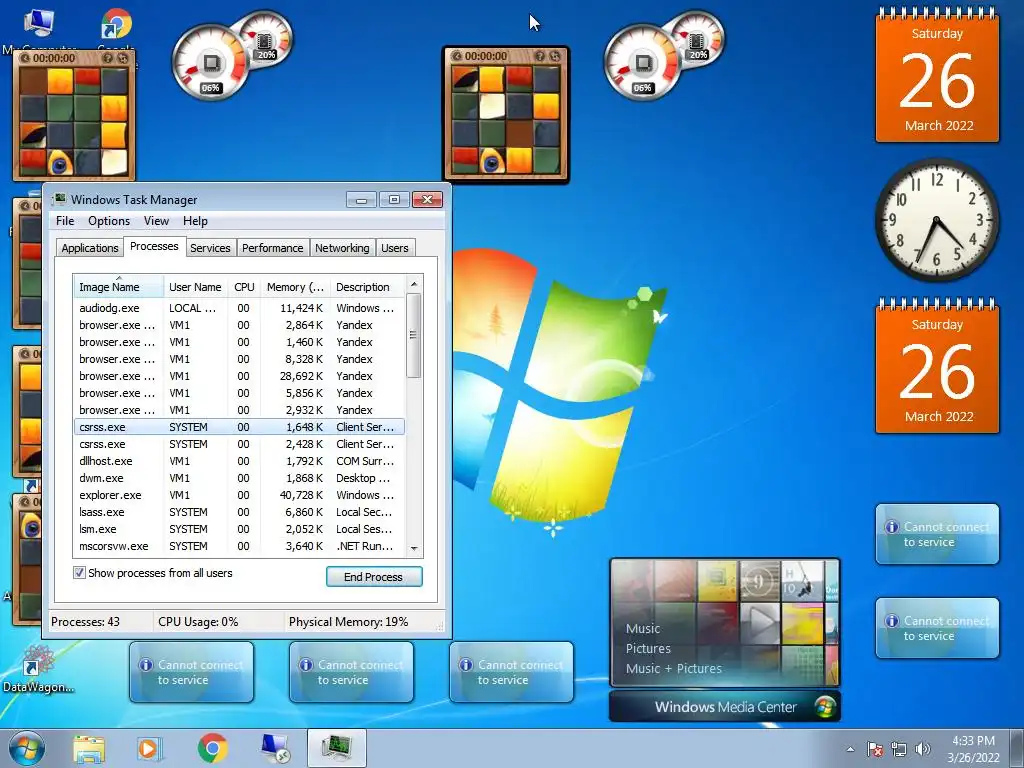Click the process list scroll up arrow
1024x768 pixels.
[x=413, y=284]
